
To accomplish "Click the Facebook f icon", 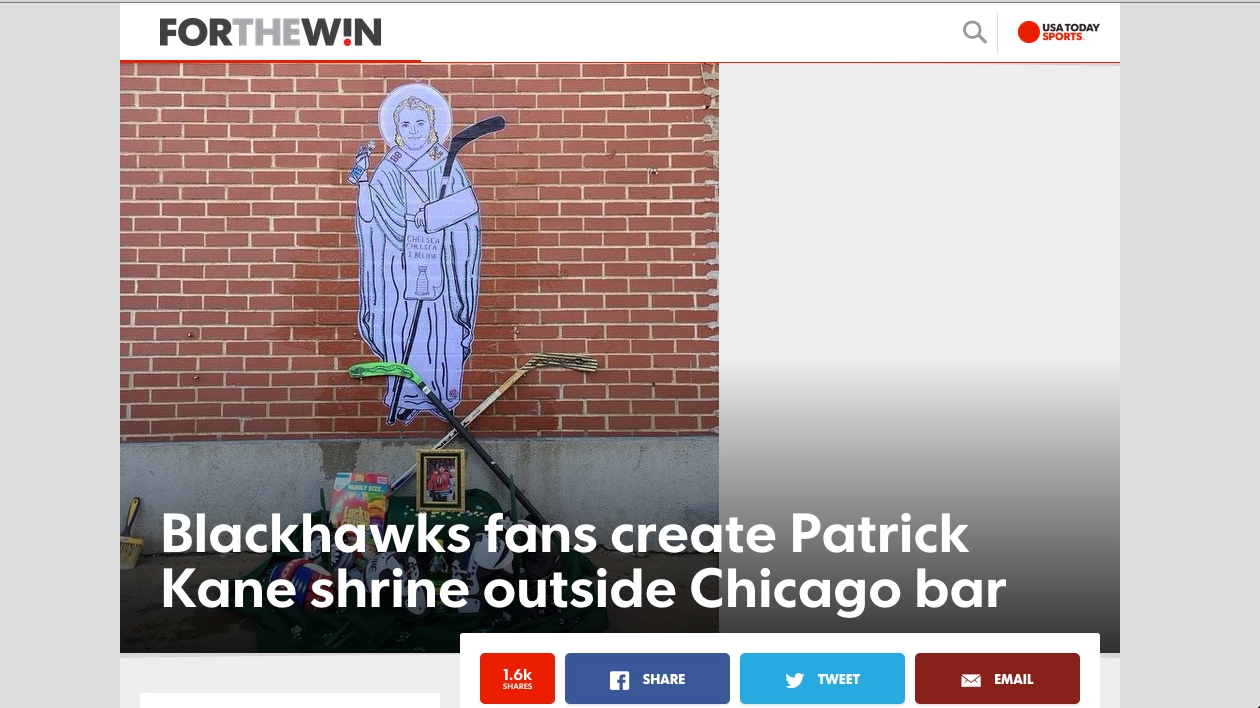I will [x=620, y=680].
